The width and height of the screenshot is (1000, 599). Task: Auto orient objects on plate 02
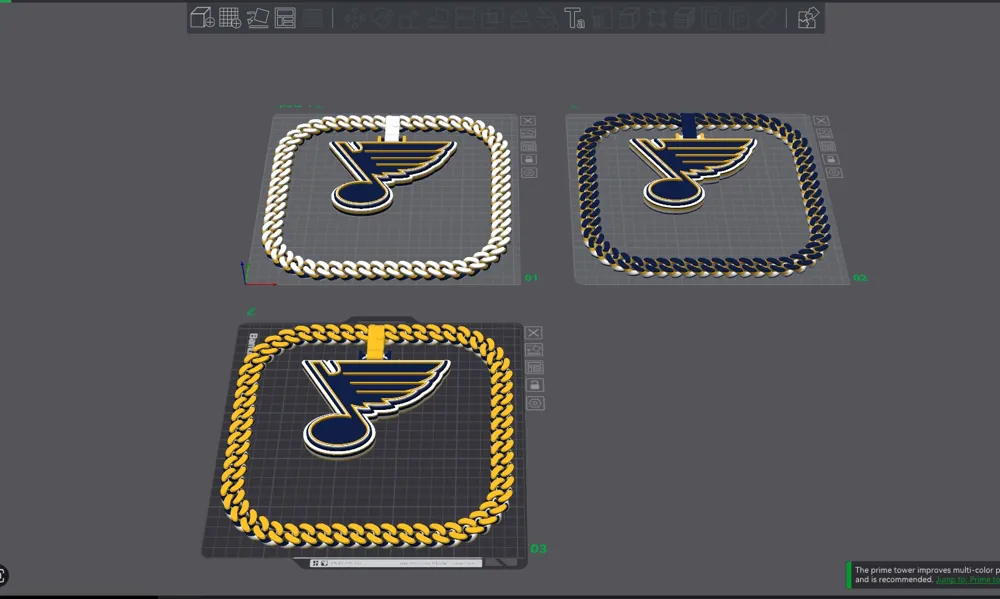824,133
